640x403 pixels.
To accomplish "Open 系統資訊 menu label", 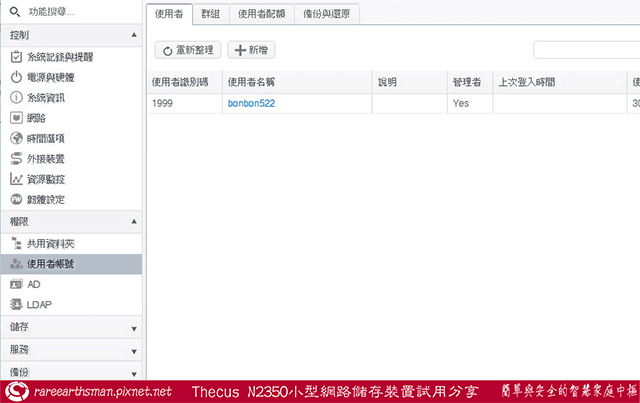I will 46,98.
